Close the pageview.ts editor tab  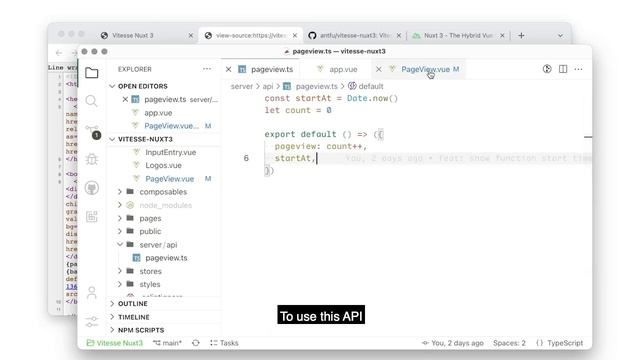229,69
